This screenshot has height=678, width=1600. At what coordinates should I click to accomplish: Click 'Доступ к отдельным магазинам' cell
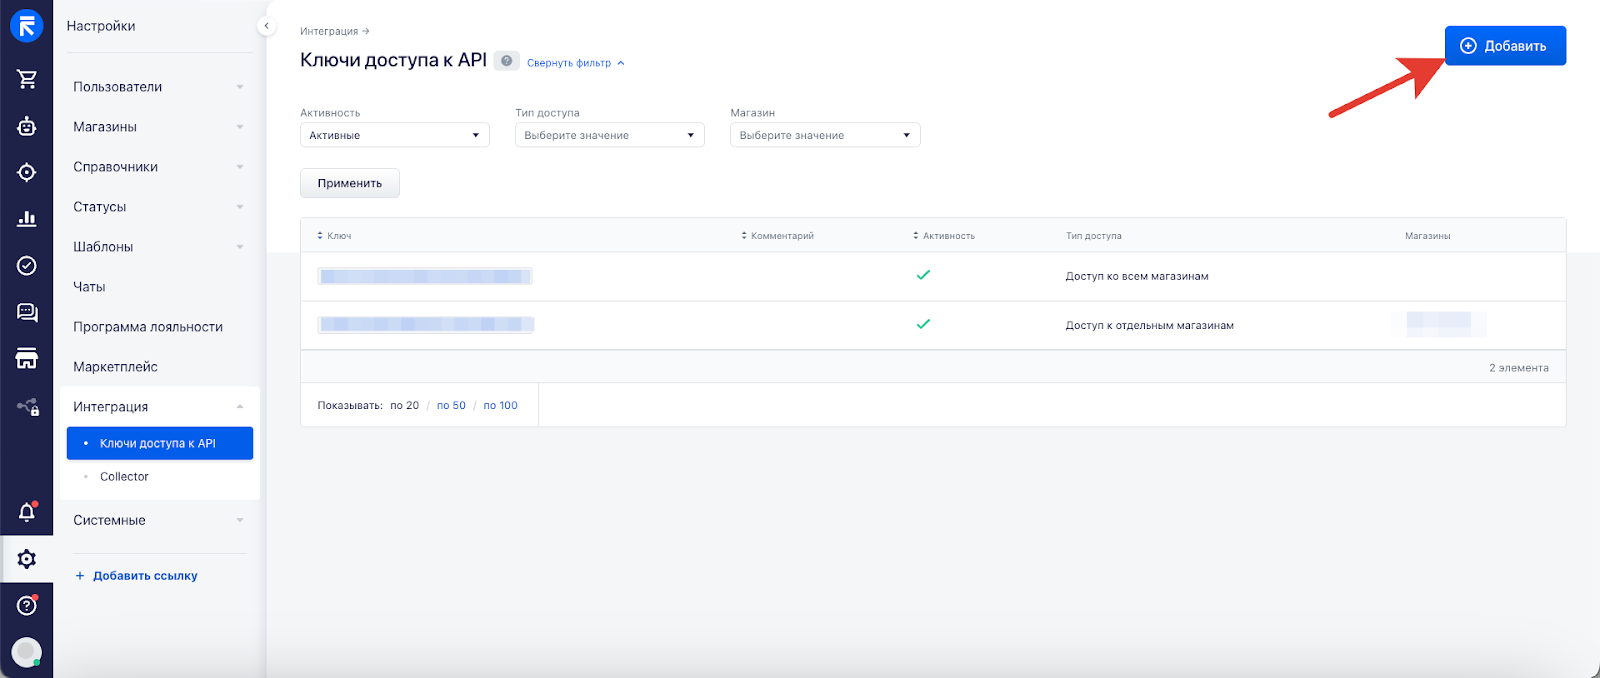(x=1149, y=325)
